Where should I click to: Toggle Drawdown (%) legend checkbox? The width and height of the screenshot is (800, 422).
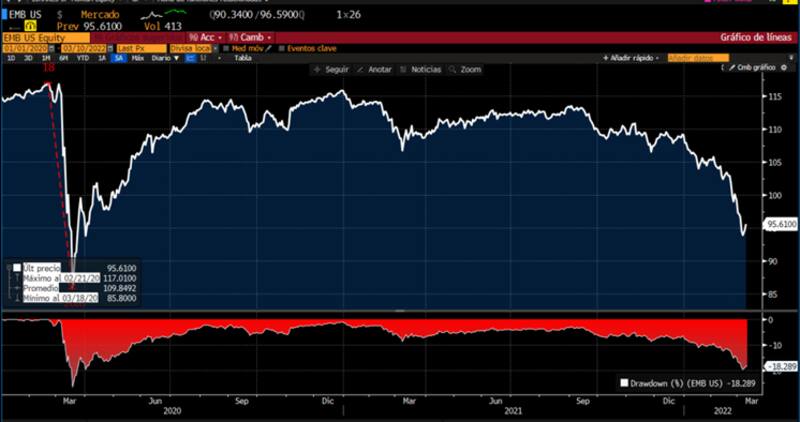pos(625,382)
